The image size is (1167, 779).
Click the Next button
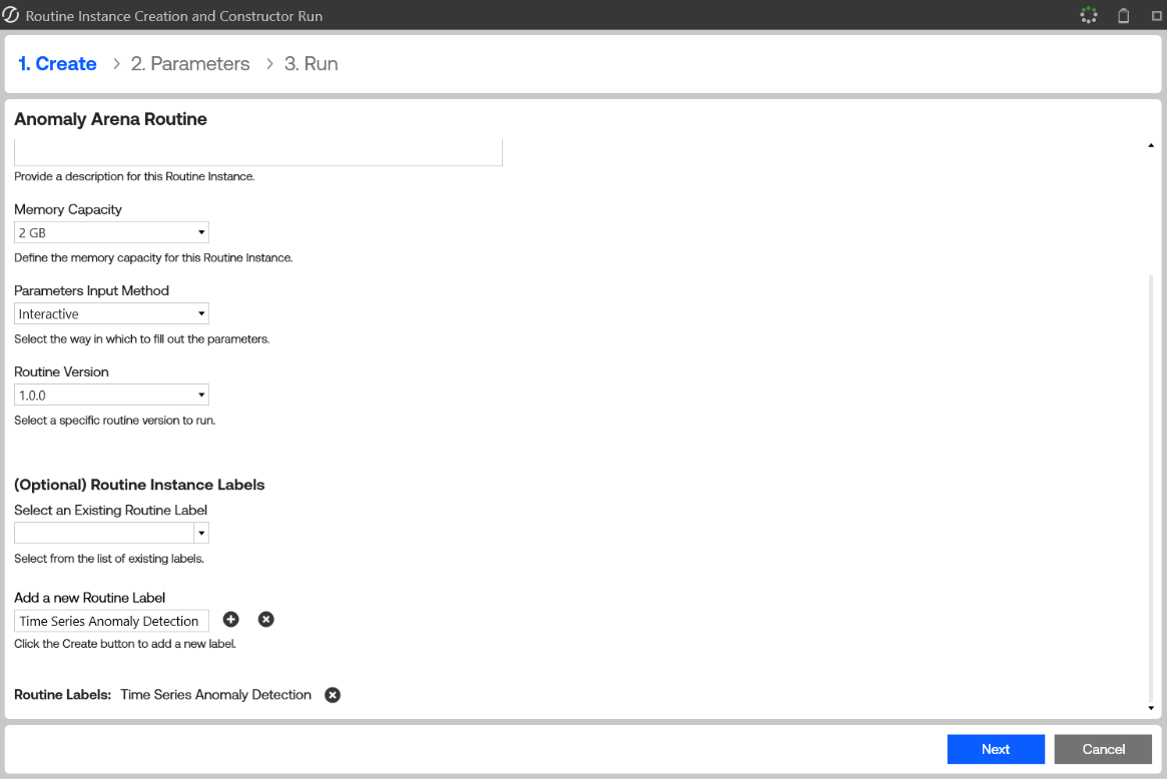coord(996,749)
